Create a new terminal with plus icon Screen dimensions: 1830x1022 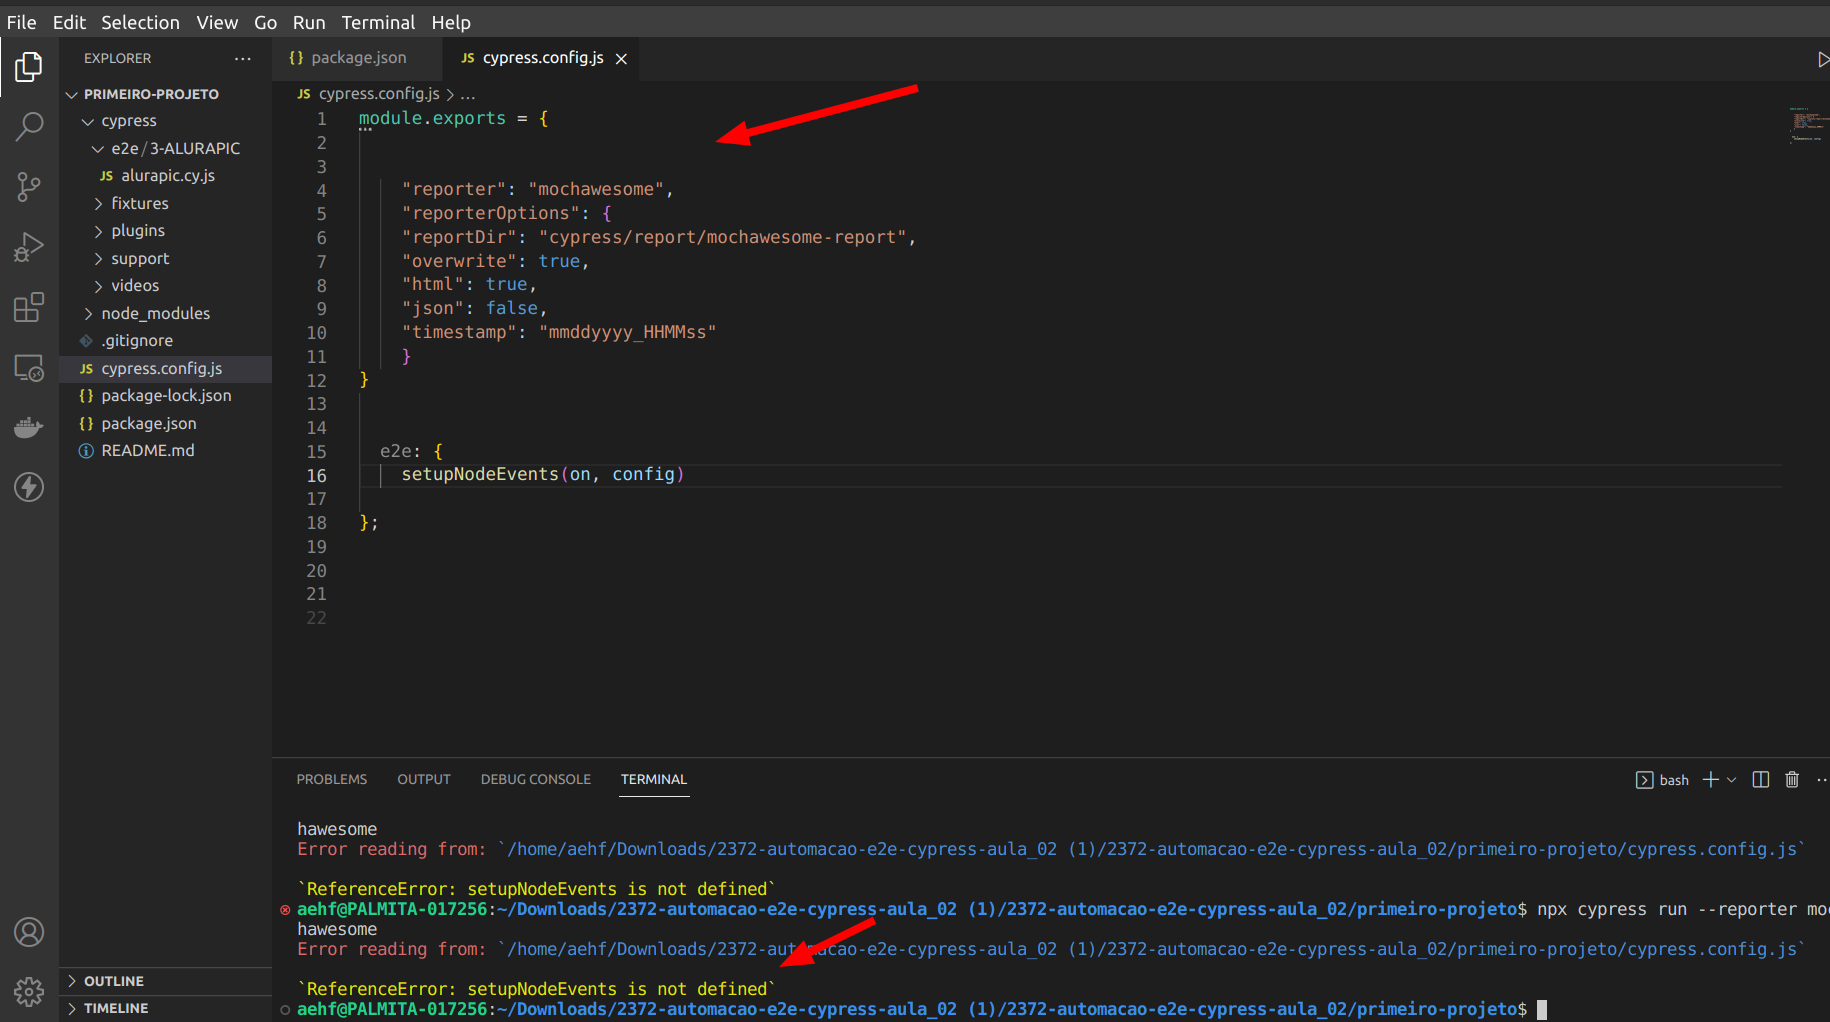1711,780
